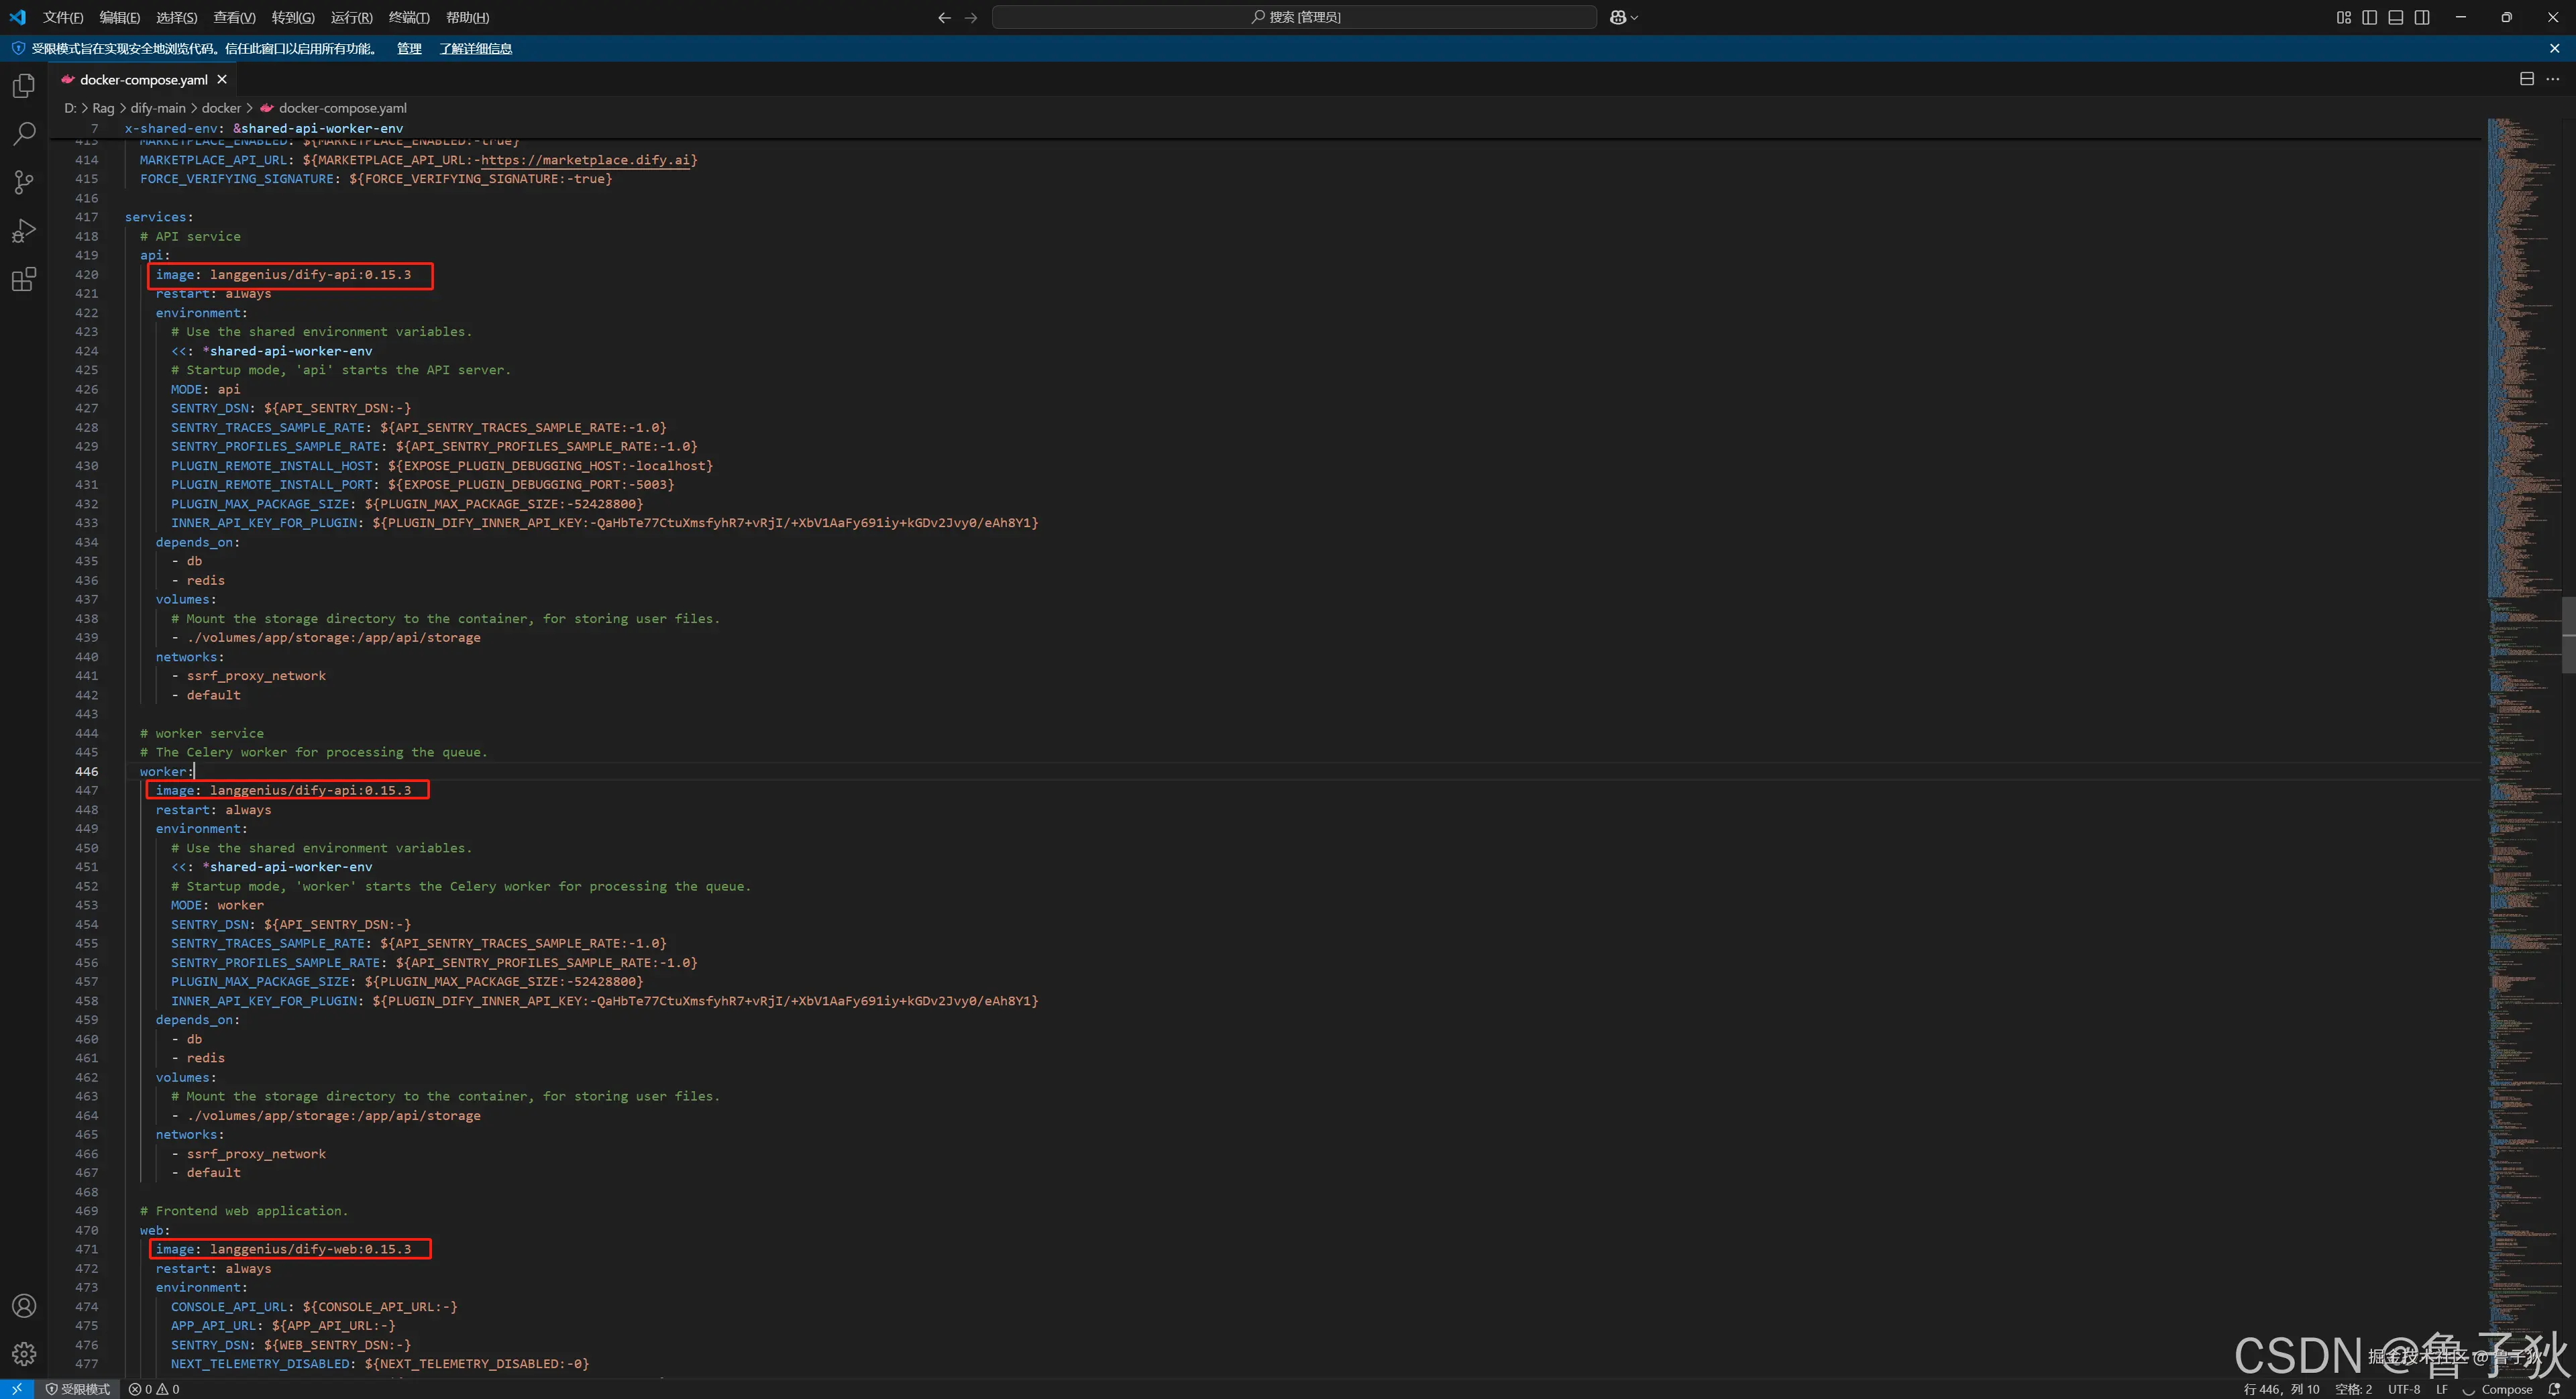Open the Run and Debug view
2576x1399 pixels.
point(24,231)
